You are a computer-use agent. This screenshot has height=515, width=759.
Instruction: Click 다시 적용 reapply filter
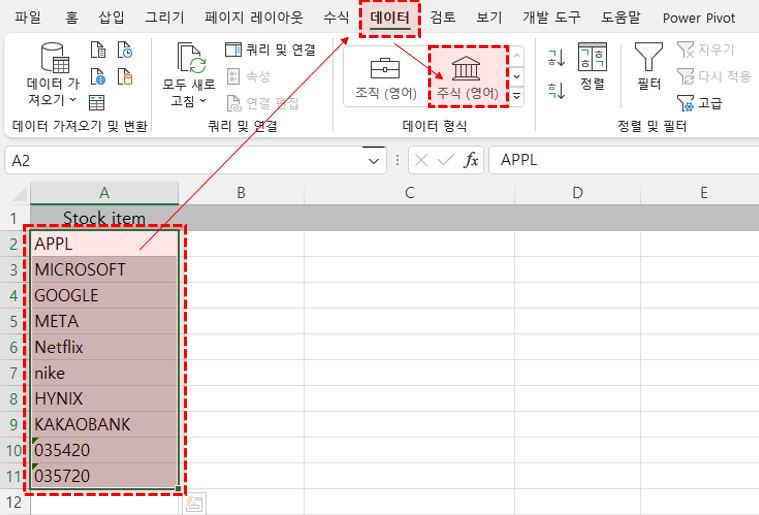pos(714,76)
